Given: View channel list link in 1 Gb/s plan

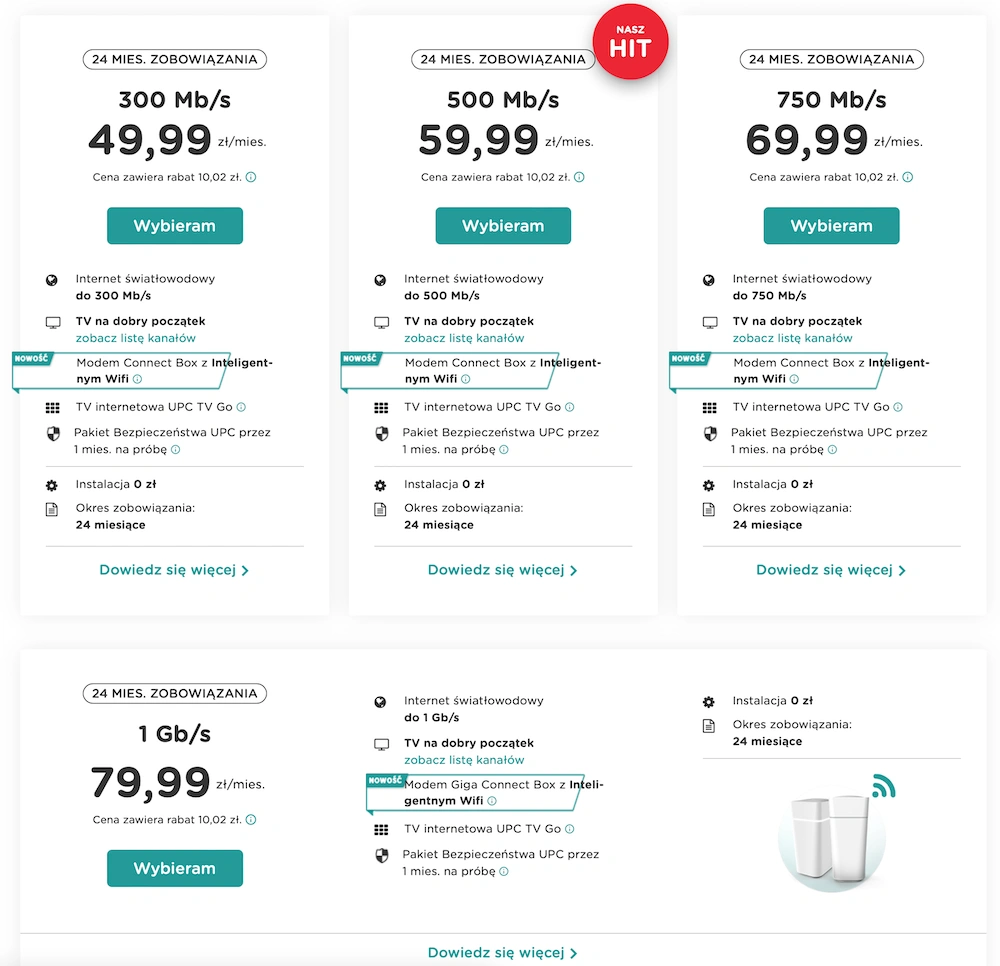Looking at the screenshot, I should coord(464,760).
